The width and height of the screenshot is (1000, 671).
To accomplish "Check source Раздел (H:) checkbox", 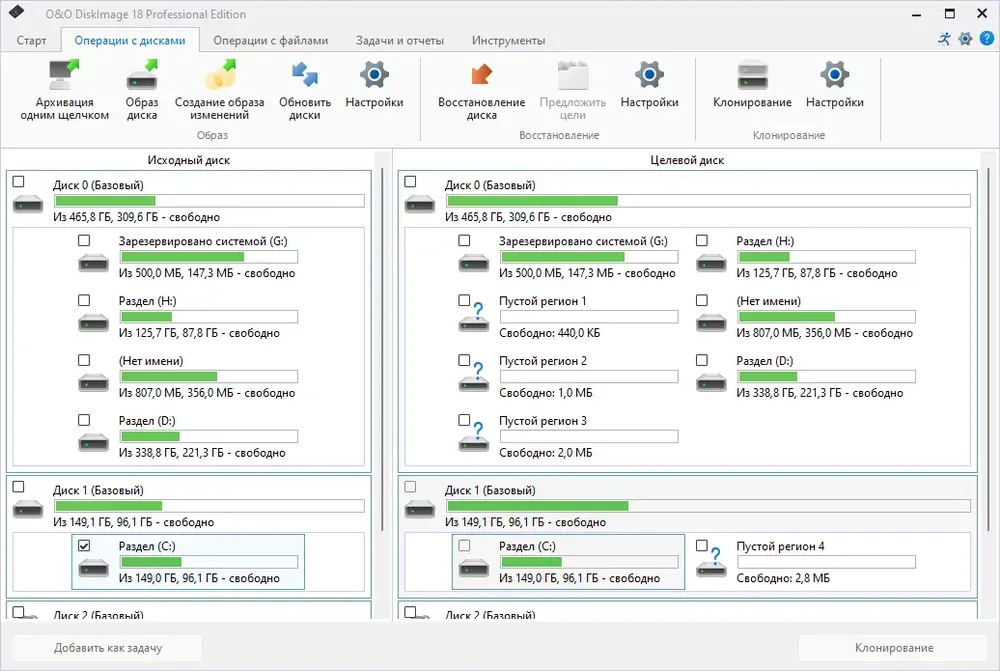I will [84, 300].
